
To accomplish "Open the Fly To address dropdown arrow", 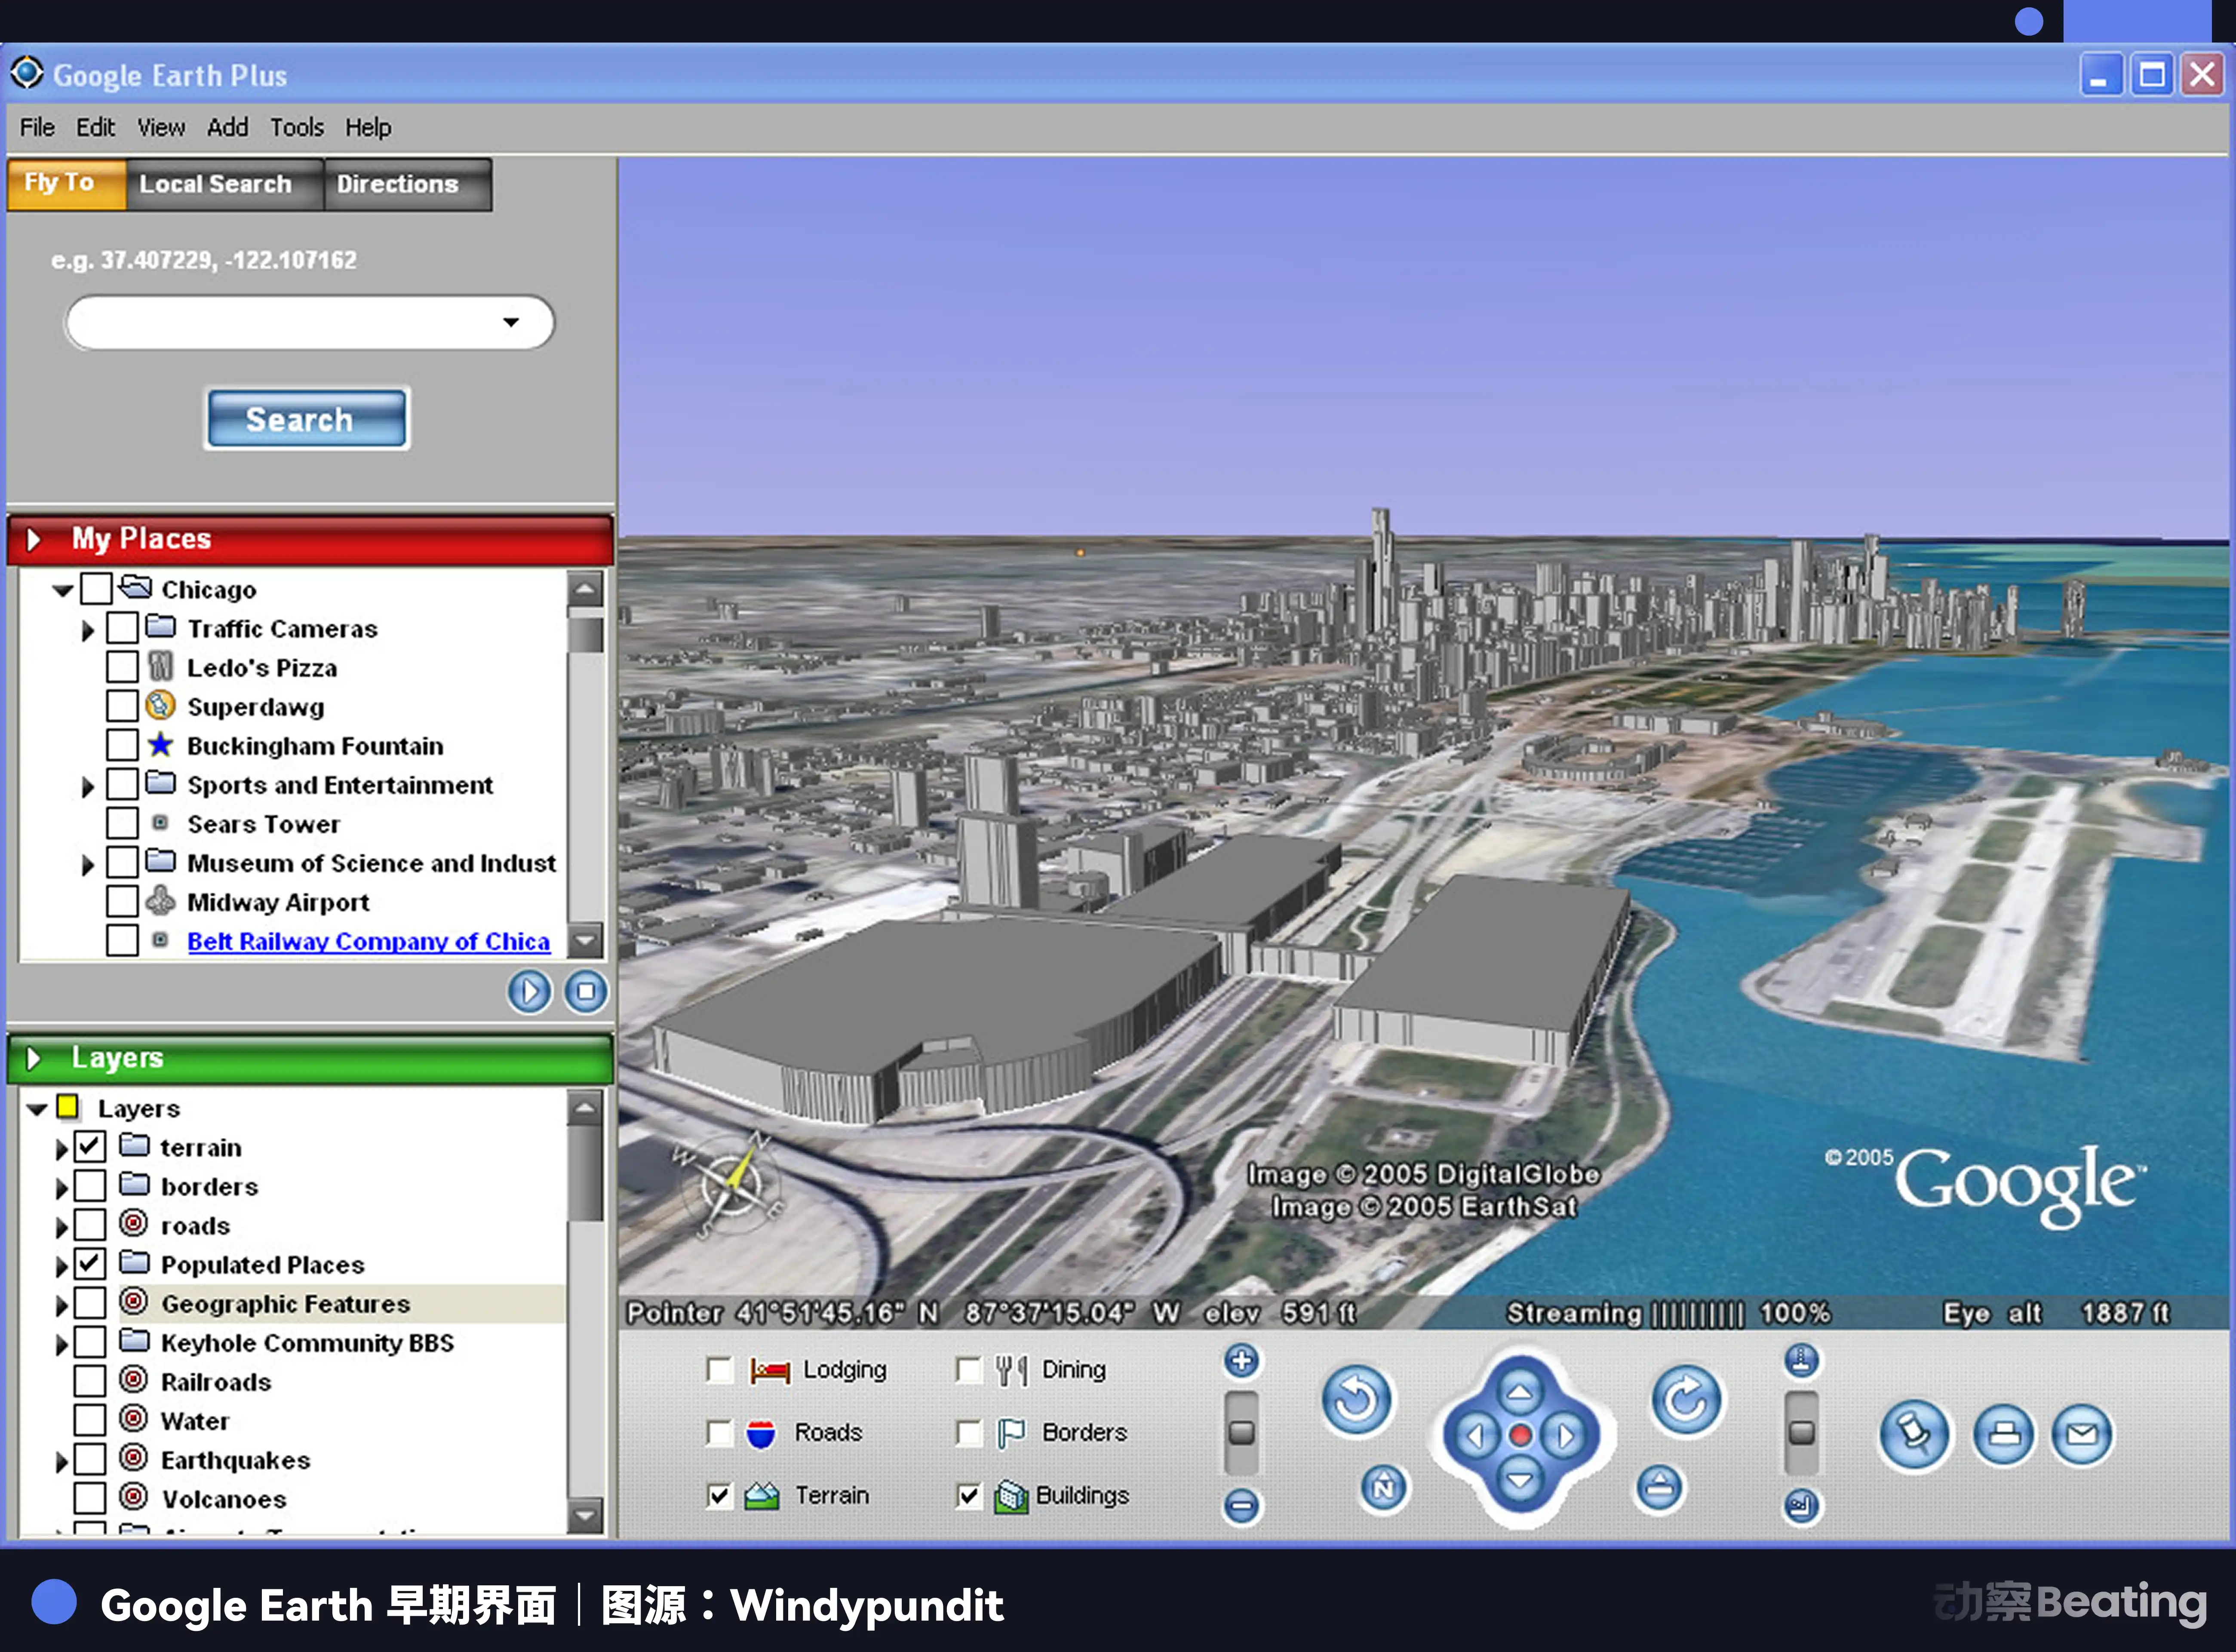I will [511, 322].
